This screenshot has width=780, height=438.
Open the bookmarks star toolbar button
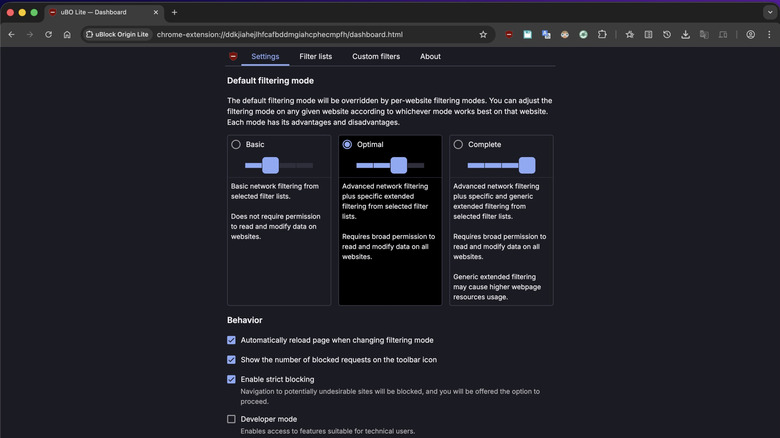pyautogui.click(x=630, y=34)
